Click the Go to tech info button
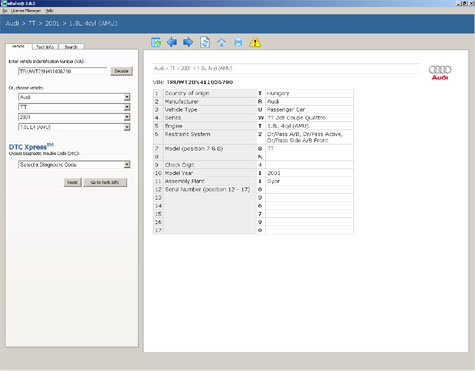The height and width of the screenshot is (371, 475). tap(105, 182)
